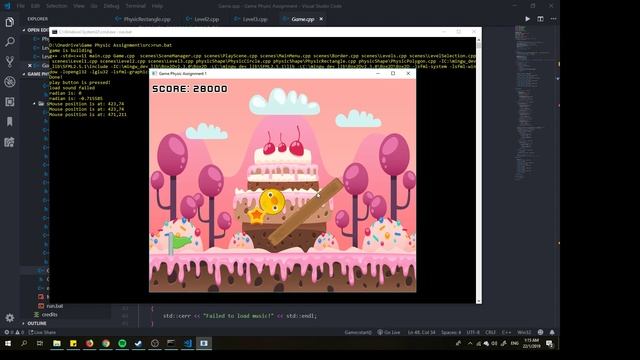Open Chrome from the taskbar
Image resolution: width=640 pixels, height=360 pixels.
tap(106, 344)
